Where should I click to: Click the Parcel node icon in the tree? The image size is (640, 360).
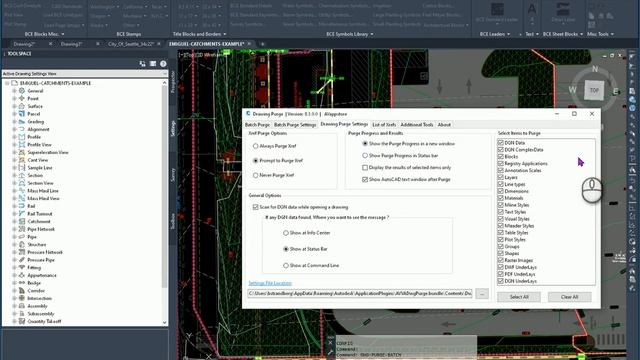point(22,114)
